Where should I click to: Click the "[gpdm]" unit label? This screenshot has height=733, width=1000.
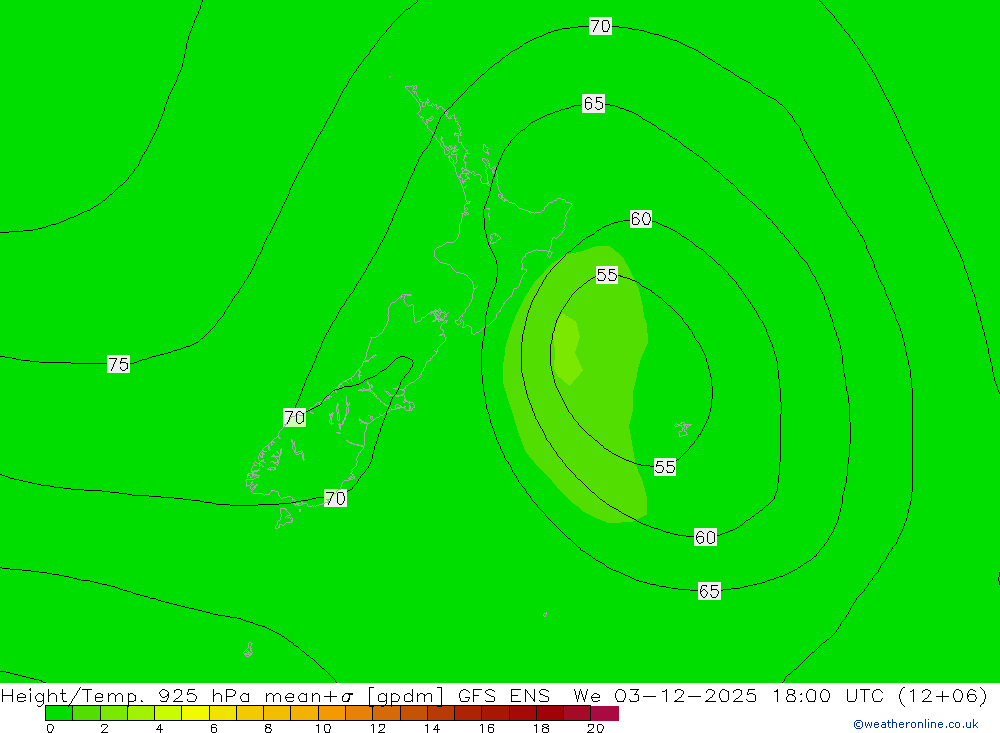(406, 696)
